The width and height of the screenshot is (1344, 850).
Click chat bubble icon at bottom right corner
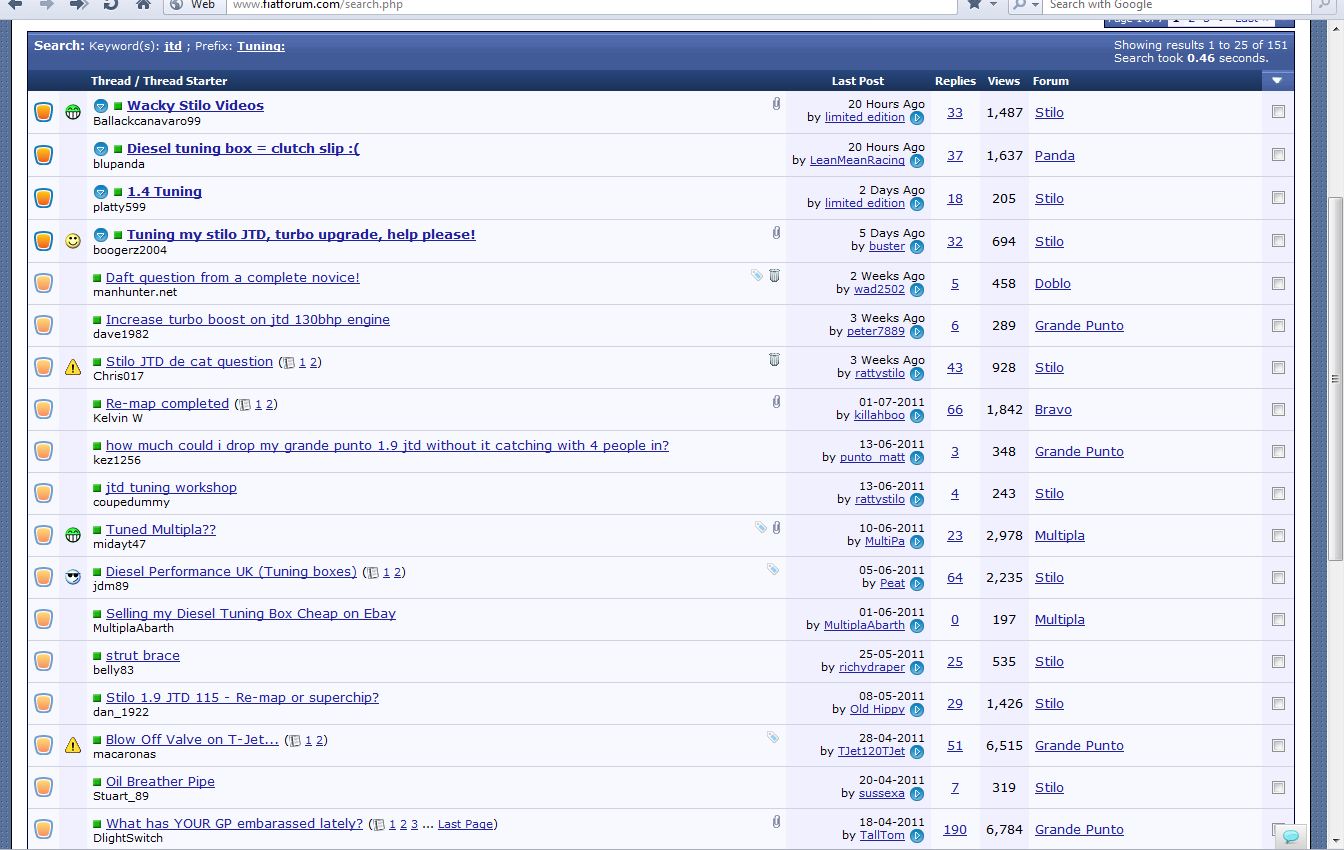click(1291, 836)
